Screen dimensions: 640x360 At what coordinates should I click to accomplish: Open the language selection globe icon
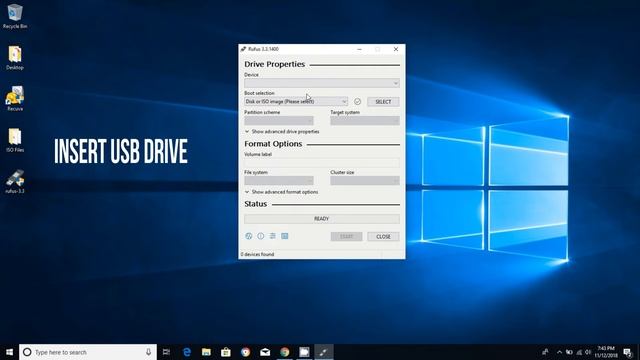coord(249,236)
